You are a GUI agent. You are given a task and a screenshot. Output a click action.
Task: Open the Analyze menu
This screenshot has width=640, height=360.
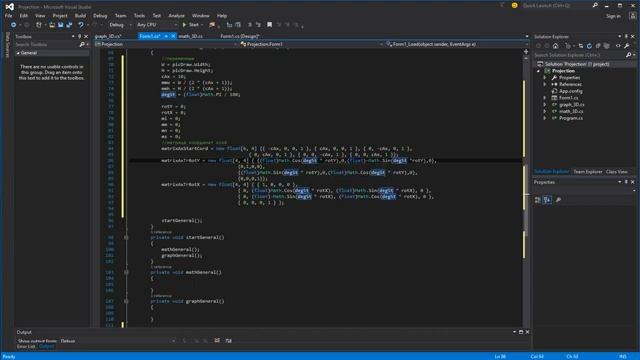pos(176,16)
